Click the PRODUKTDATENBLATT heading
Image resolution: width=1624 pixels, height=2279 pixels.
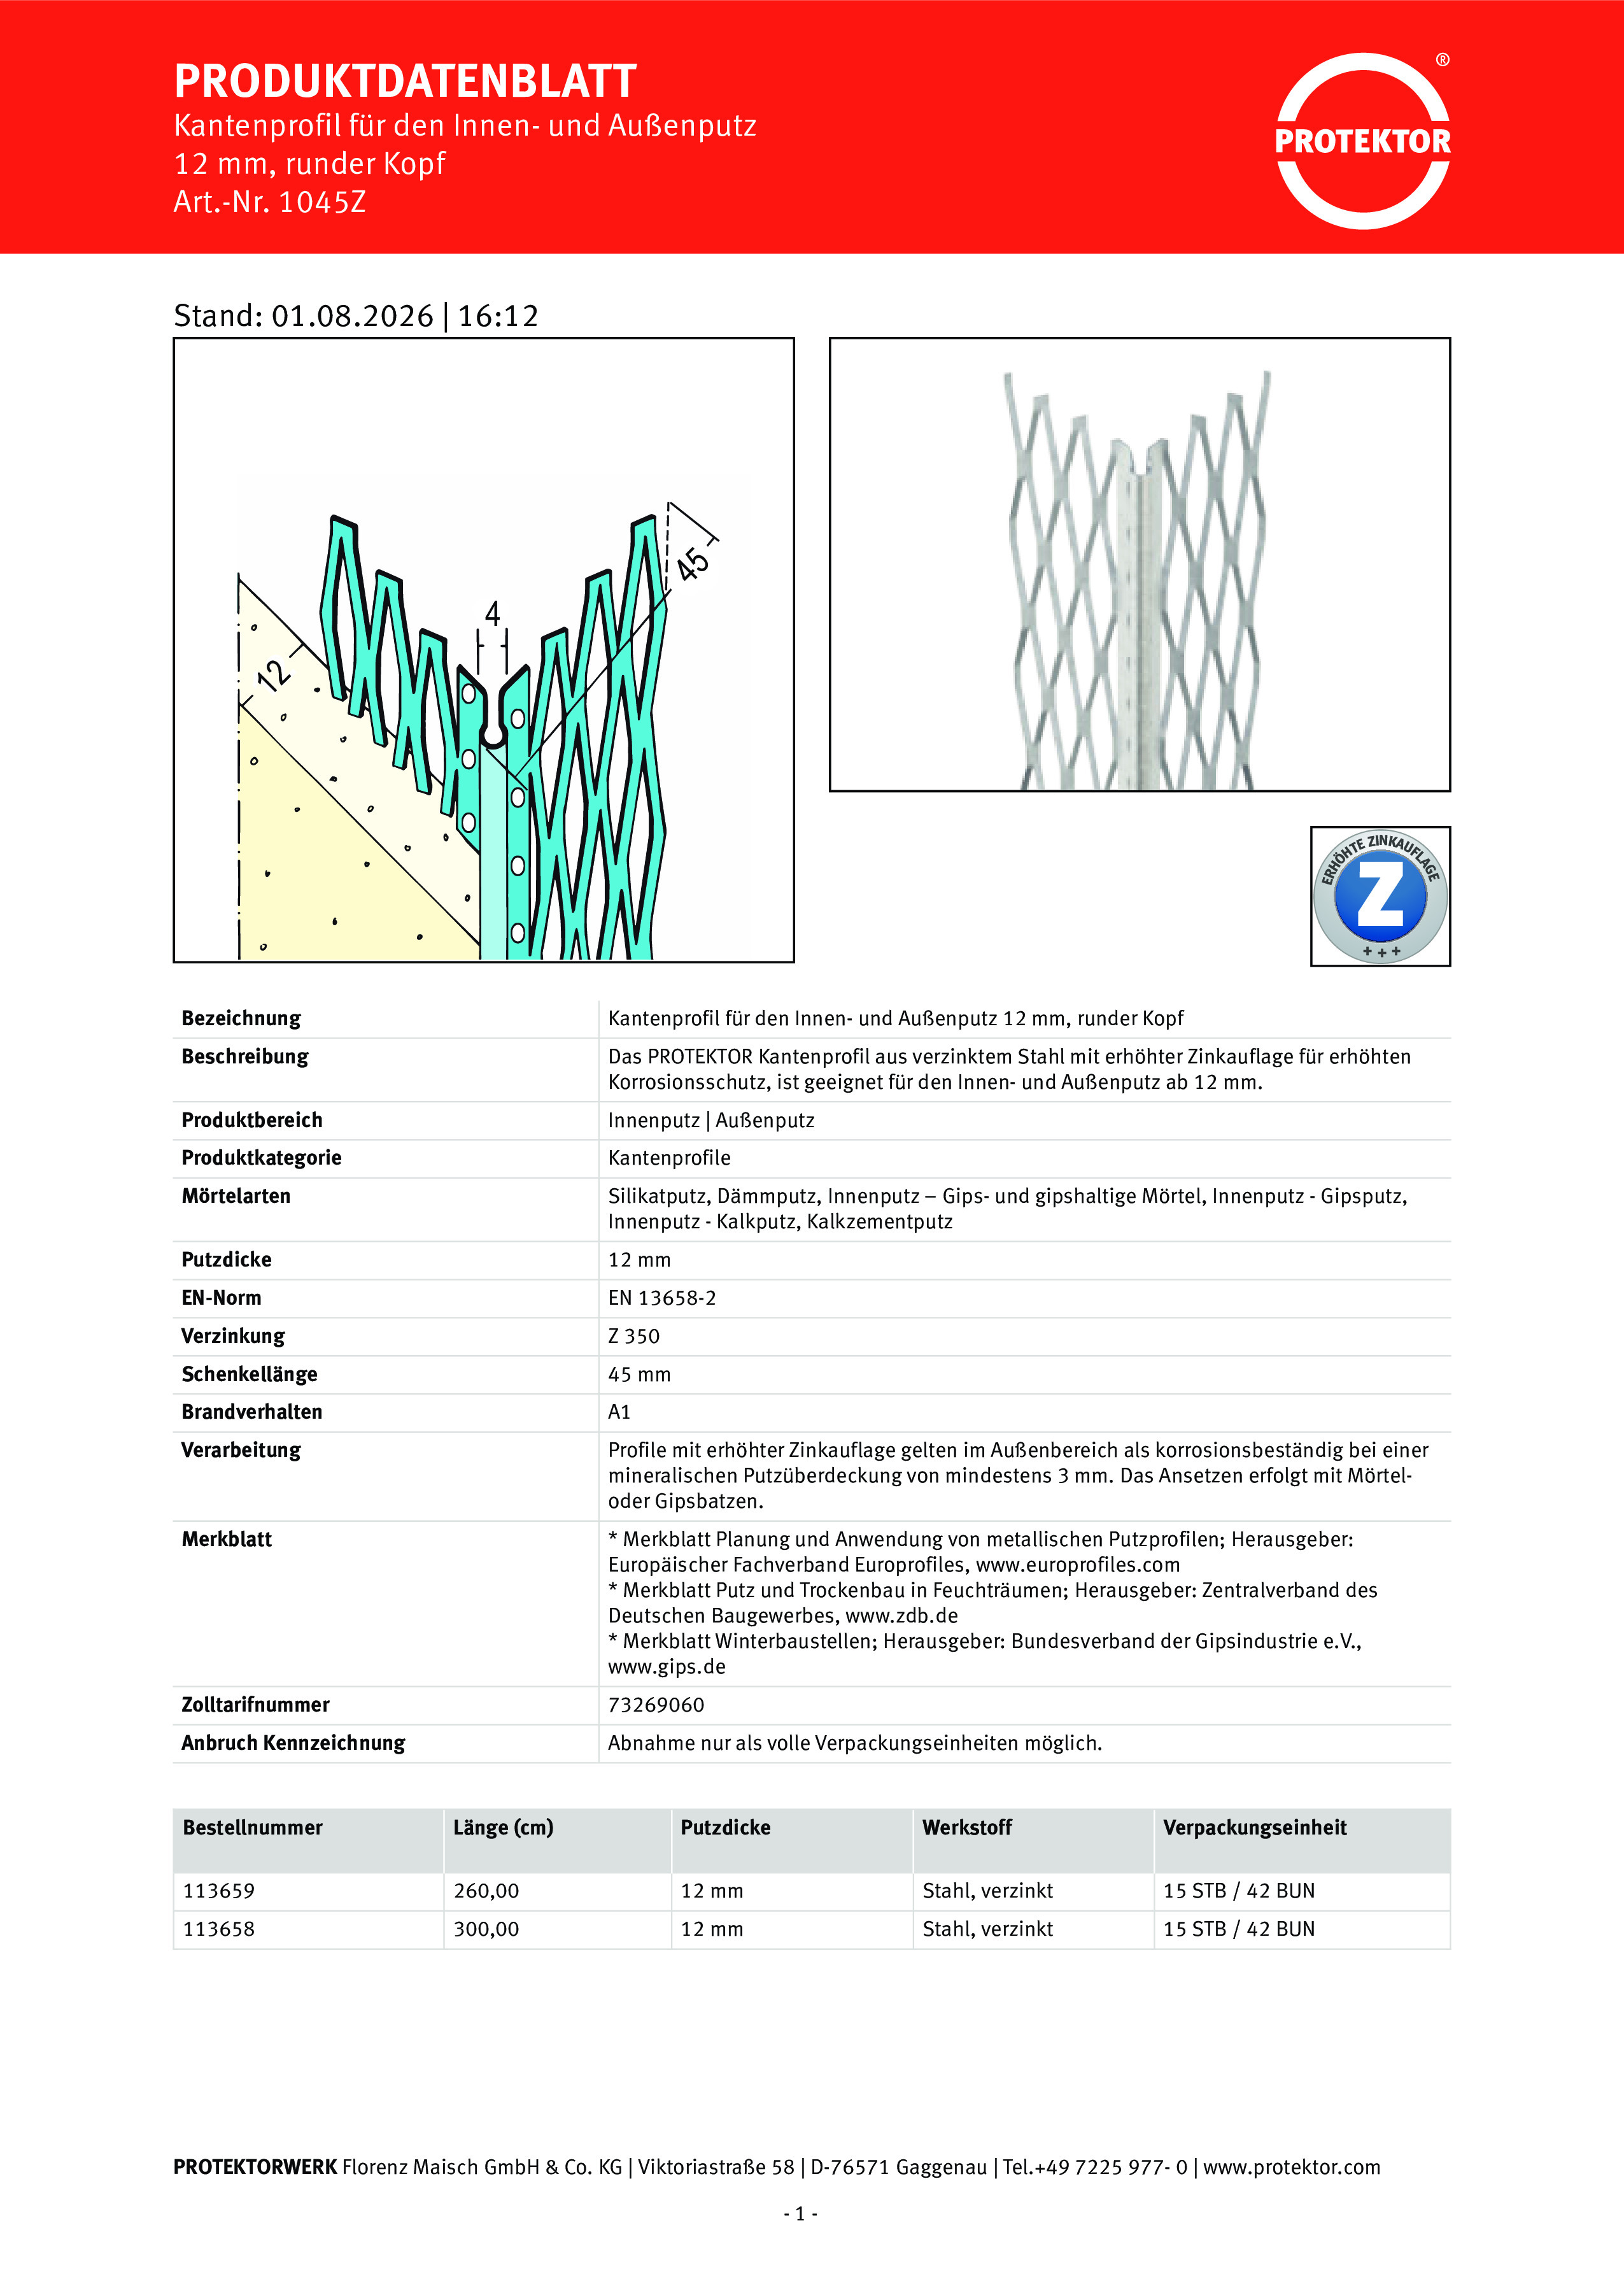tap(405, 81)
